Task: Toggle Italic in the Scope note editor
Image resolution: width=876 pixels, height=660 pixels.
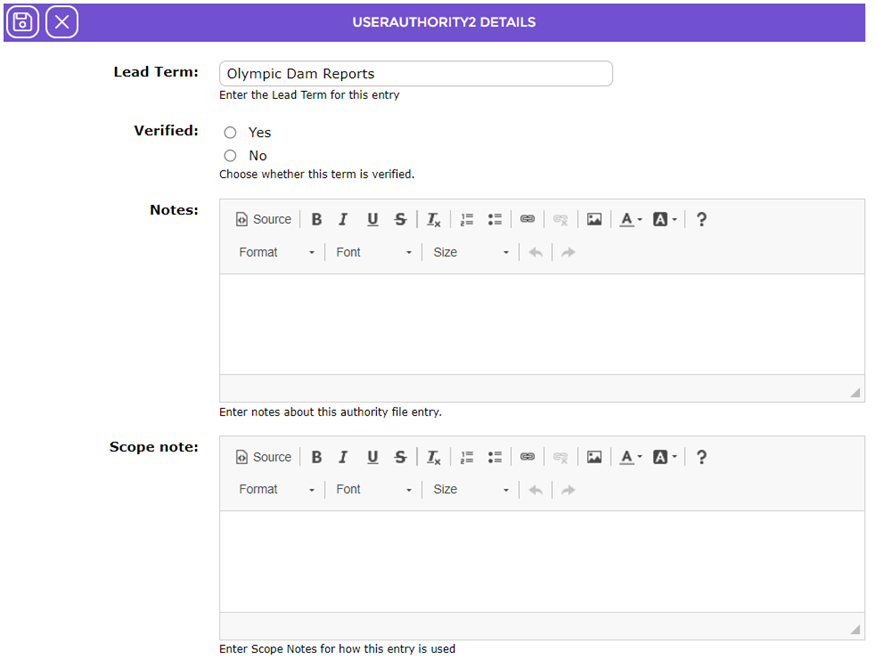Action: [x=343, y=457]
